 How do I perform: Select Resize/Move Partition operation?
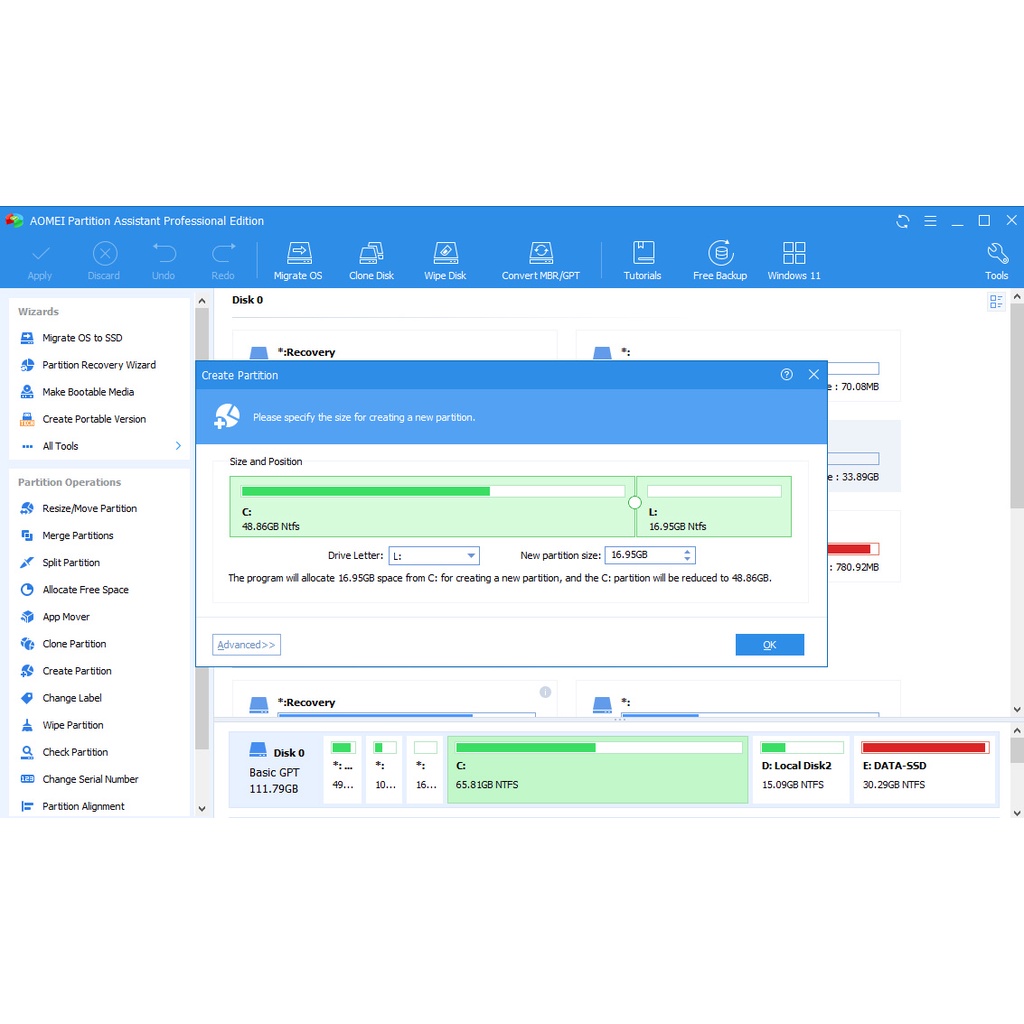tap(89, 508)
